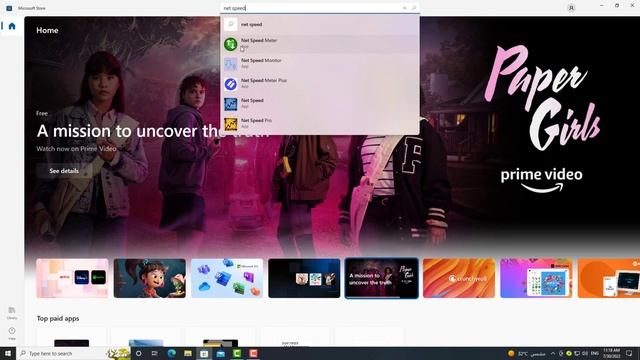Open Cortana from the taskbar
The image size is (640, 360).
coord(139,353)
